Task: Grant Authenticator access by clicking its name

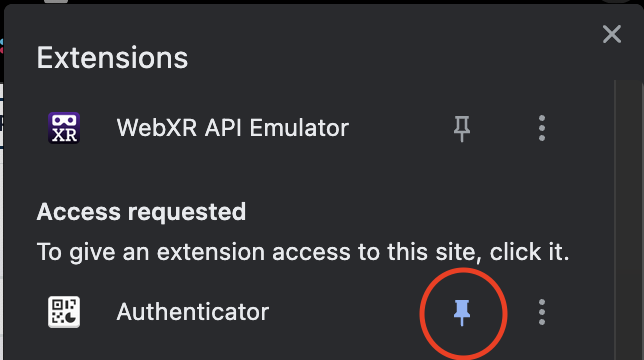Action: point(193,312)
